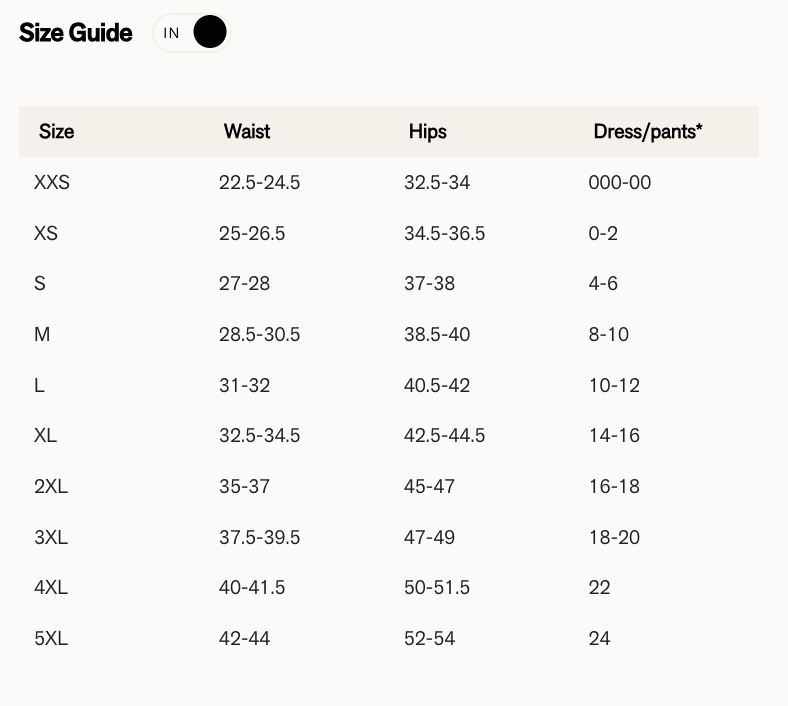Select the M size row label
Image resolution: width=788 pixels, height=706 pixels.
click(x=42, y=335)
